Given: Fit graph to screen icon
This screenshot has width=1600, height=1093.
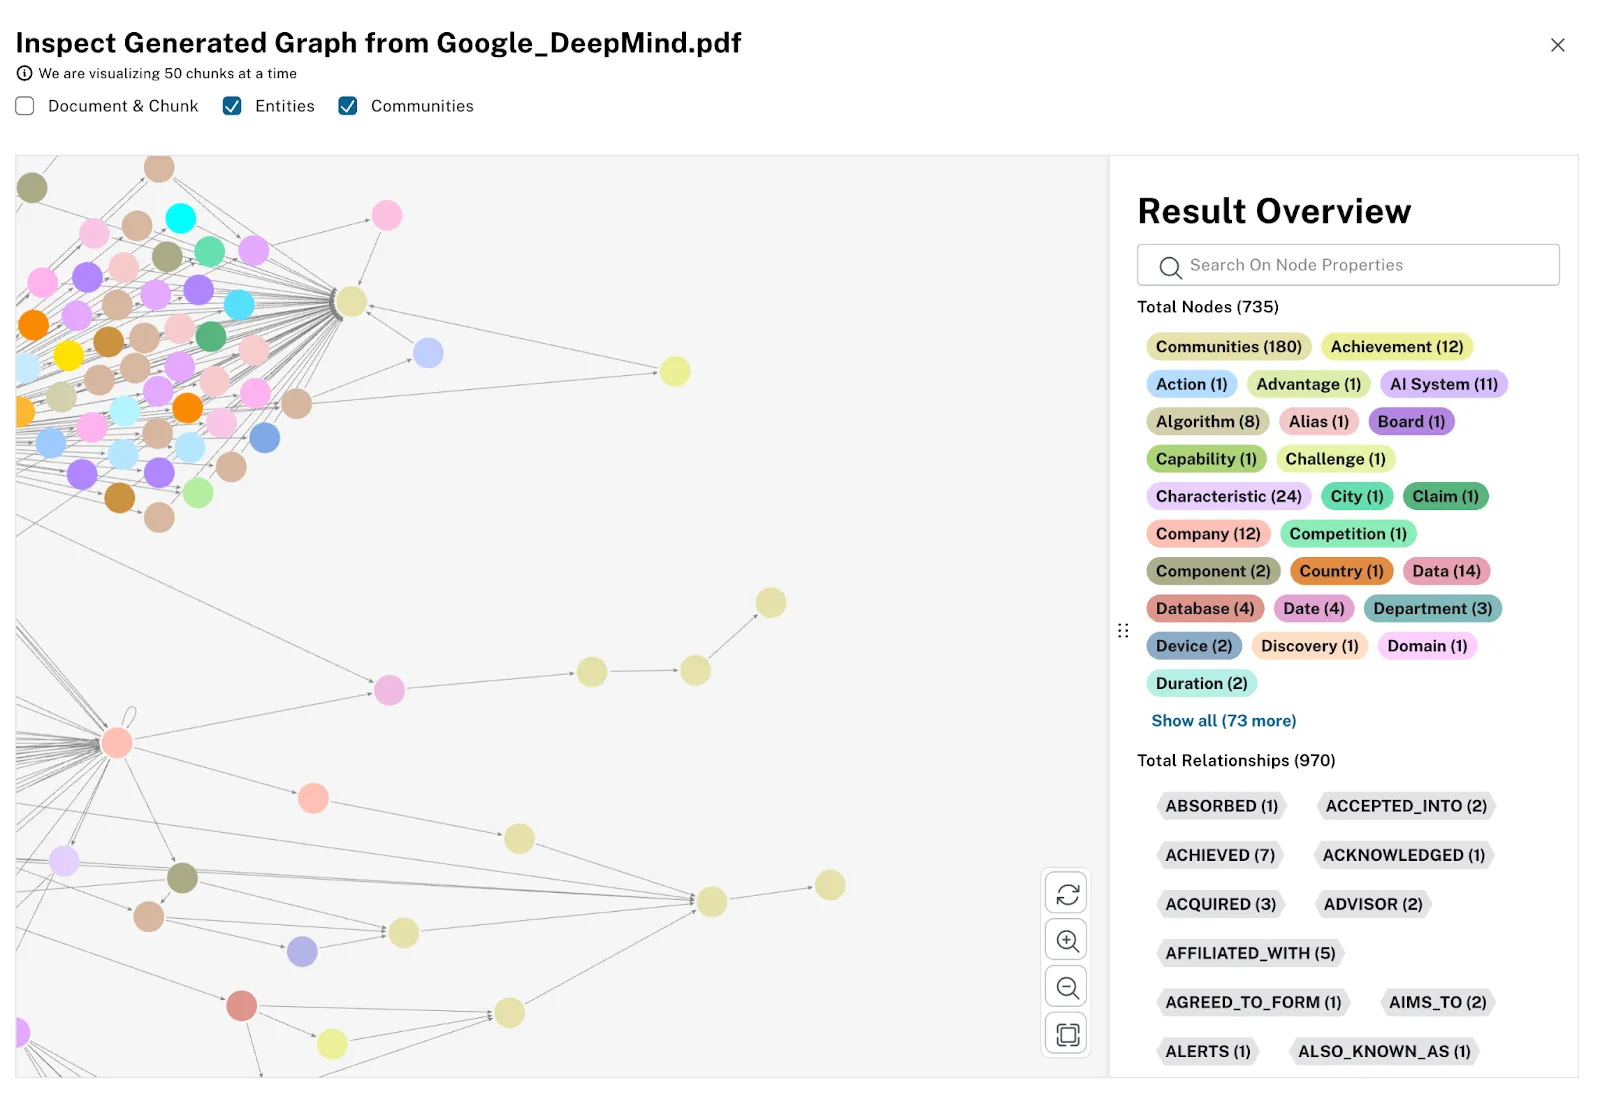Looking at the screenshot, I should click(x=1067, y=1034).
